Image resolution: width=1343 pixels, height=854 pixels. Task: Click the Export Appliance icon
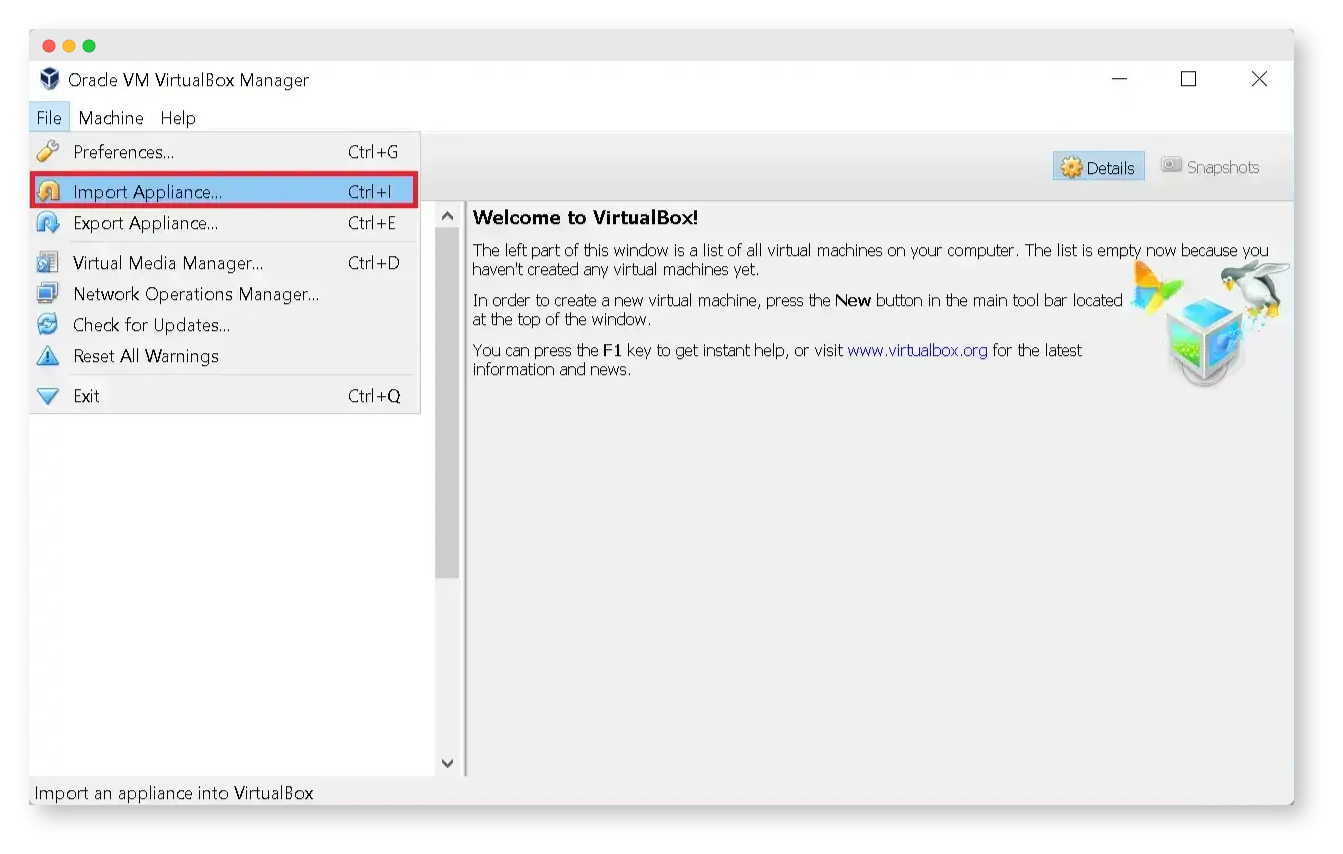pos(48,223)
